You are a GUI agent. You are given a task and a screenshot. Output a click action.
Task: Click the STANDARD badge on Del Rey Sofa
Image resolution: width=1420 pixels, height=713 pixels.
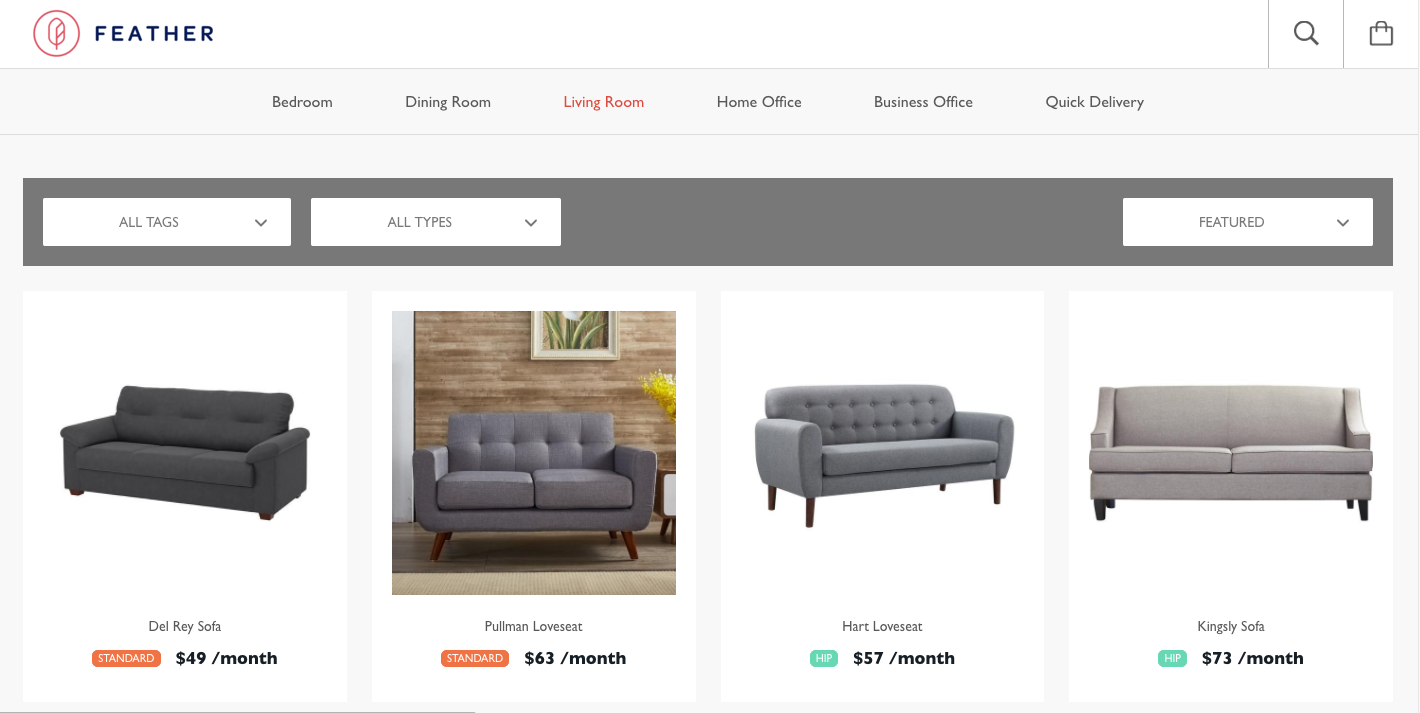[126, 658]
